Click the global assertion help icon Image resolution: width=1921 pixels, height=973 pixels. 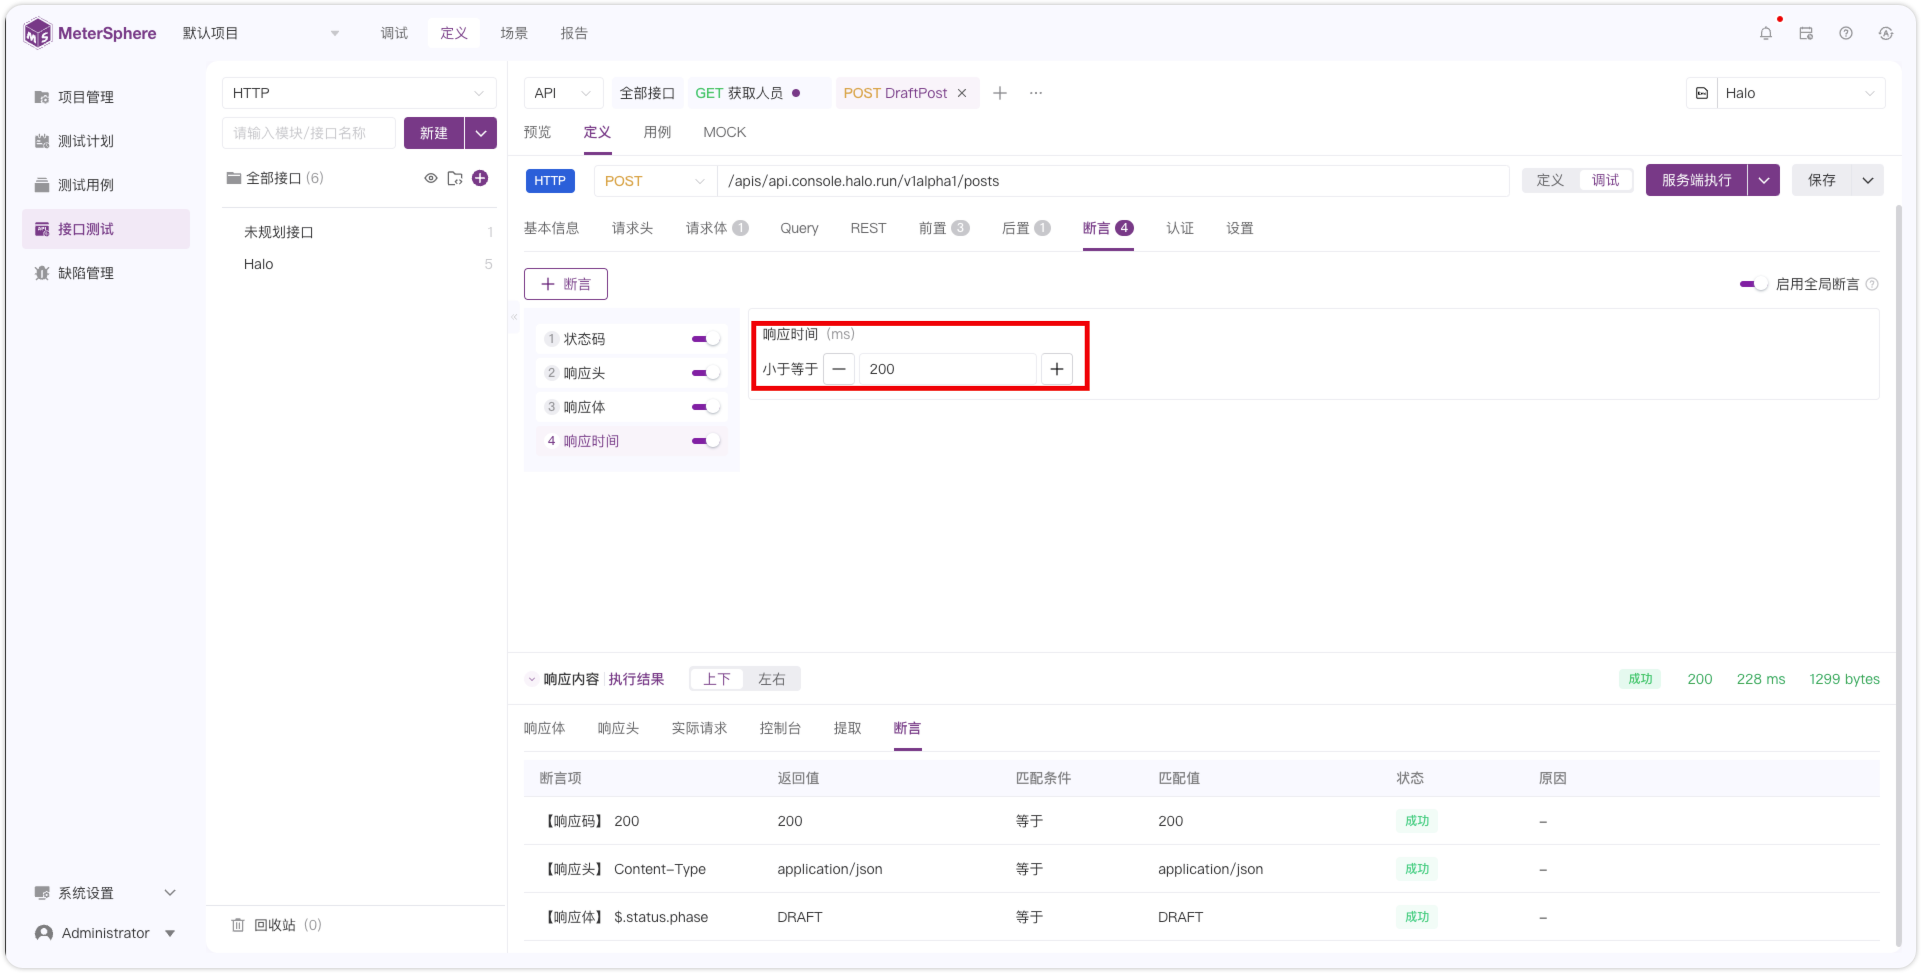point(1872,284)
